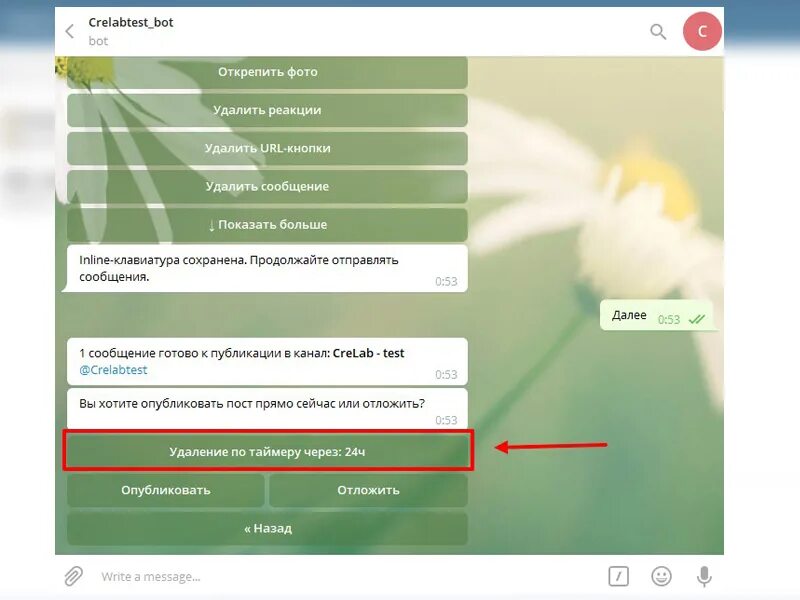Set Удаление по таймеру через: 24ч
Screen dimensions: 800x600
coord(267,452)
